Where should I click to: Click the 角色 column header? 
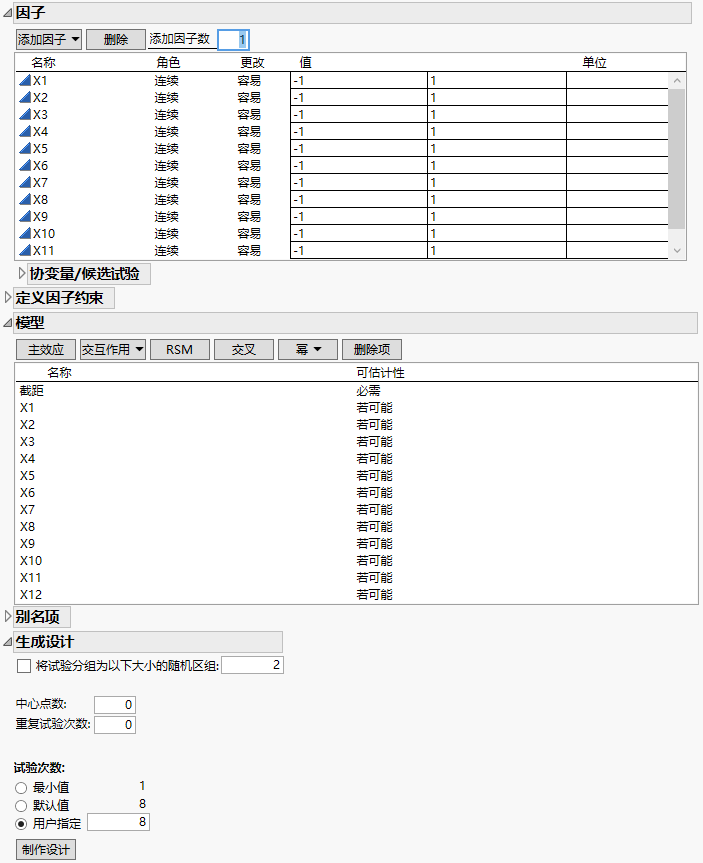click(x=168, y=63)
